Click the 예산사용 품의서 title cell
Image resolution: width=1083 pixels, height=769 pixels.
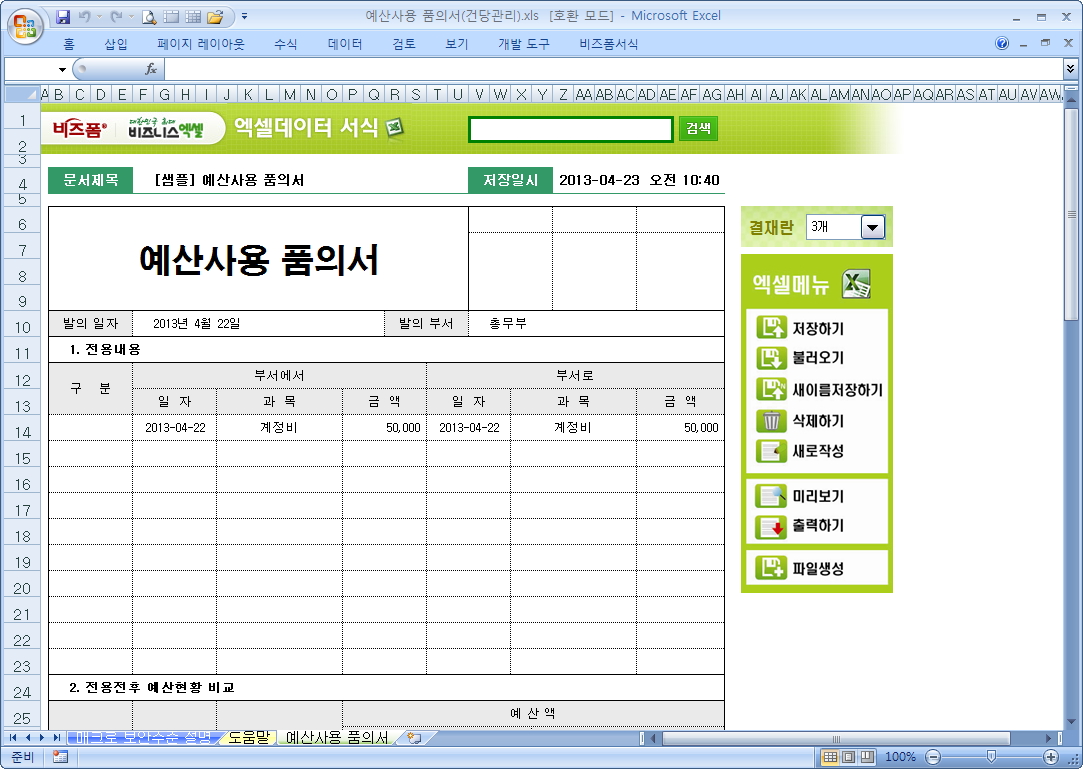(258, 258)
